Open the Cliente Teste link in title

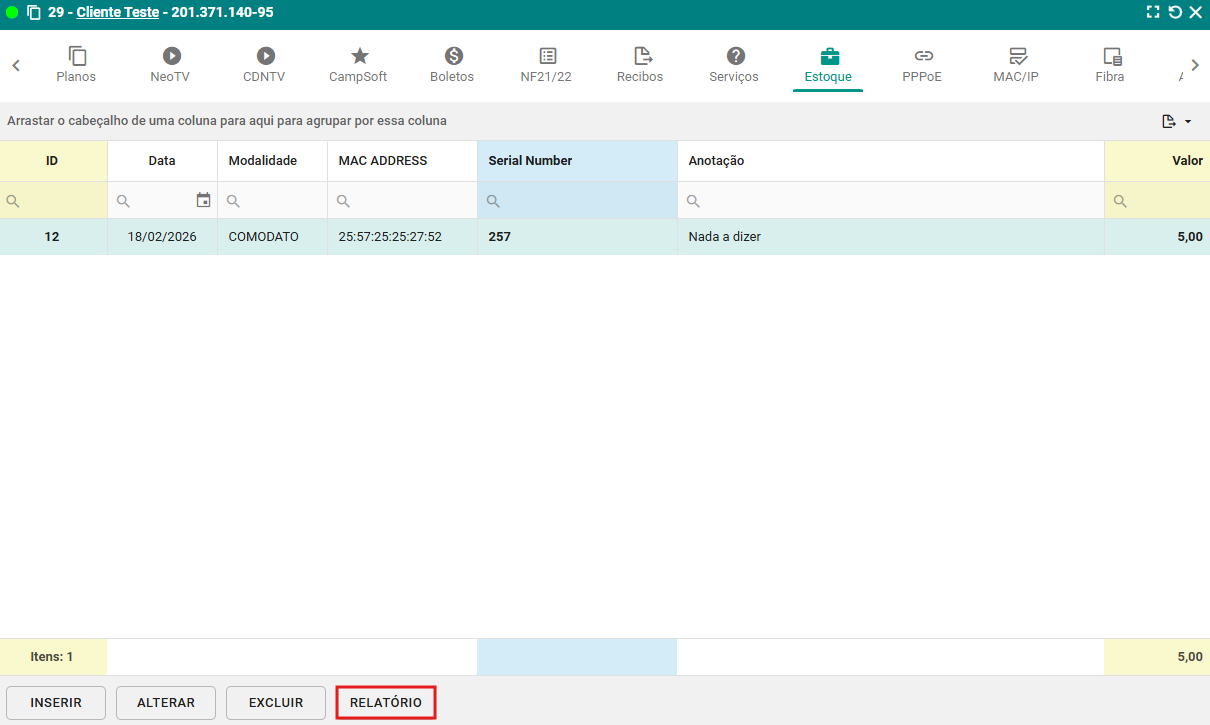[x=117, y=13]
